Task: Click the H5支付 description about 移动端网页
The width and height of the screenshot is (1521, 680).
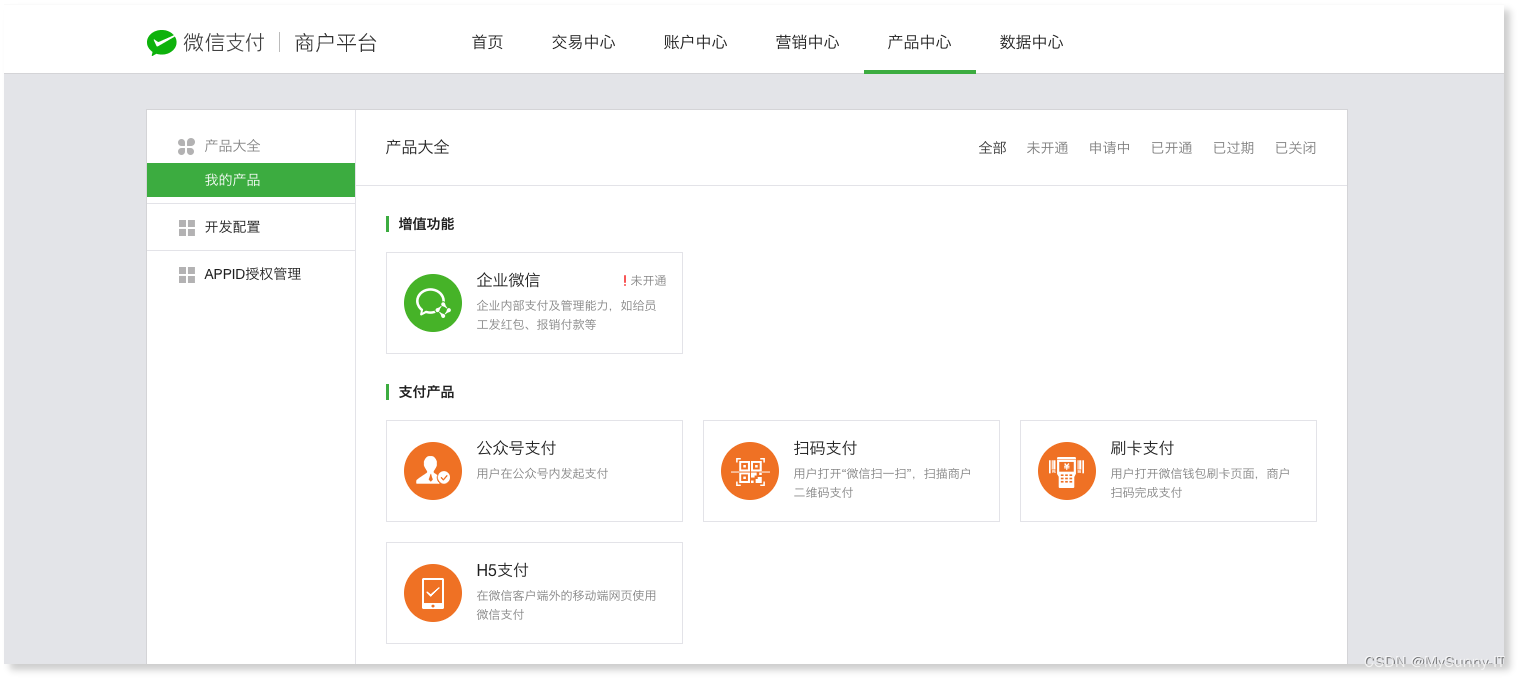Action: coord(566,605)
